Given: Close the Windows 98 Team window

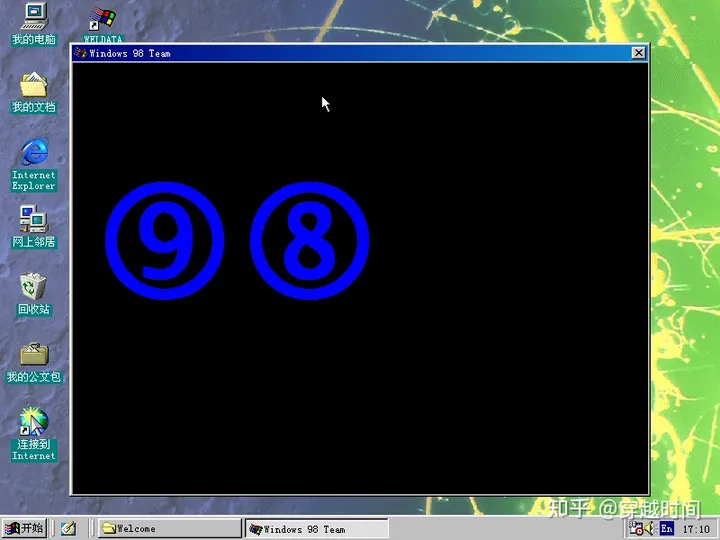Looking at the screenshot, I should pos(638,53).
